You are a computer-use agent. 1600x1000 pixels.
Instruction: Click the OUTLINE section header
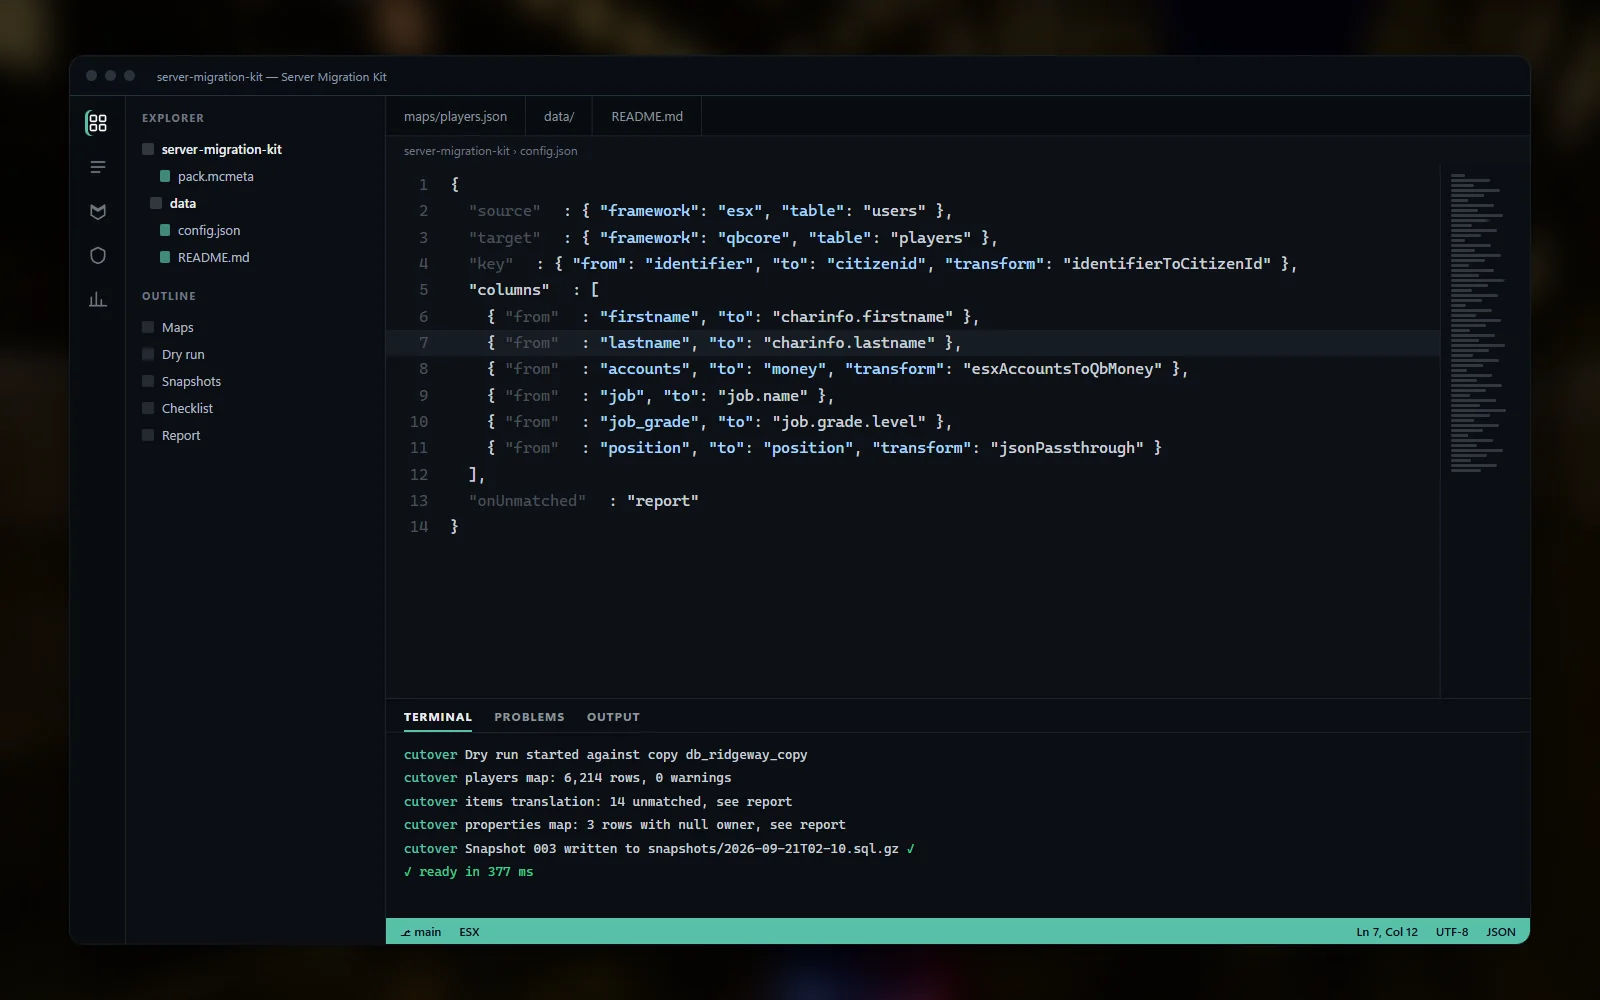click(169, 296)
